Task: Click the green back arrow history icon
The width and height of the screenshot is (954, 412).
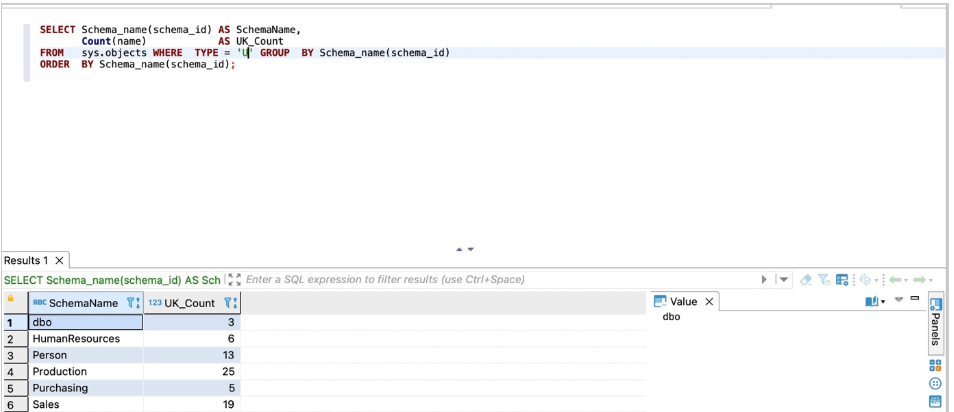Action: click(894, 279)
